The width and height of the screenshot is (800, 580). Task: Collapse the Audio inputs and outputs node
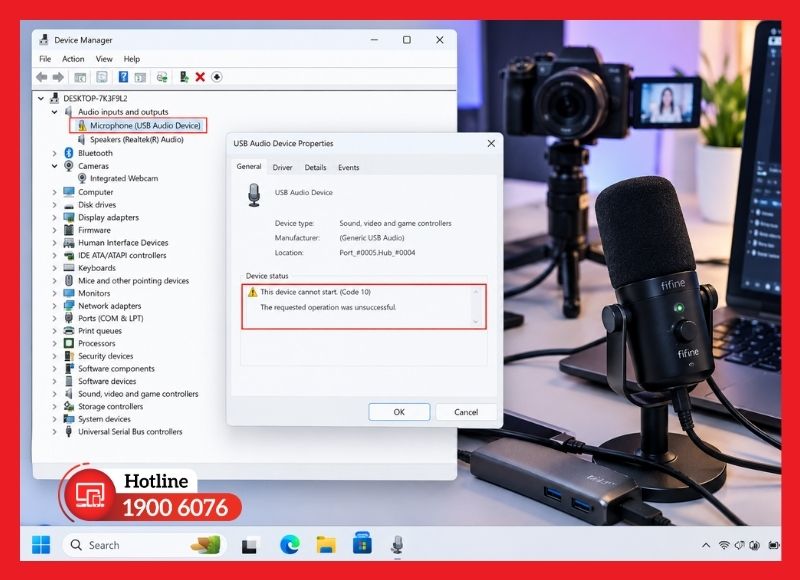coord(55,112)
